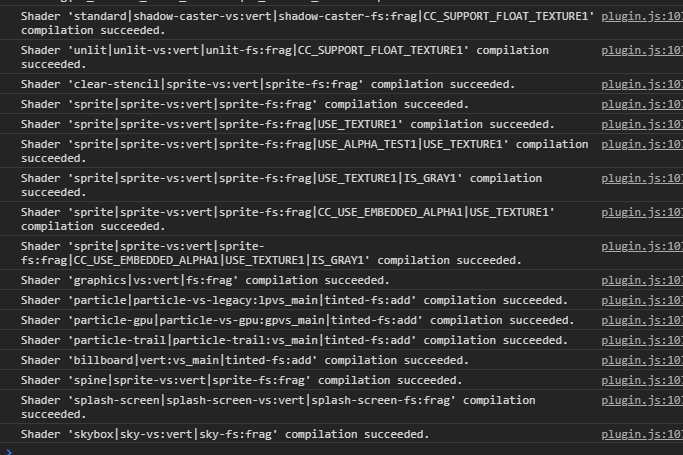The image size is (683, 455).
Task: Click source link next to 'particle-trail' shader
Action: click(641, 340)
